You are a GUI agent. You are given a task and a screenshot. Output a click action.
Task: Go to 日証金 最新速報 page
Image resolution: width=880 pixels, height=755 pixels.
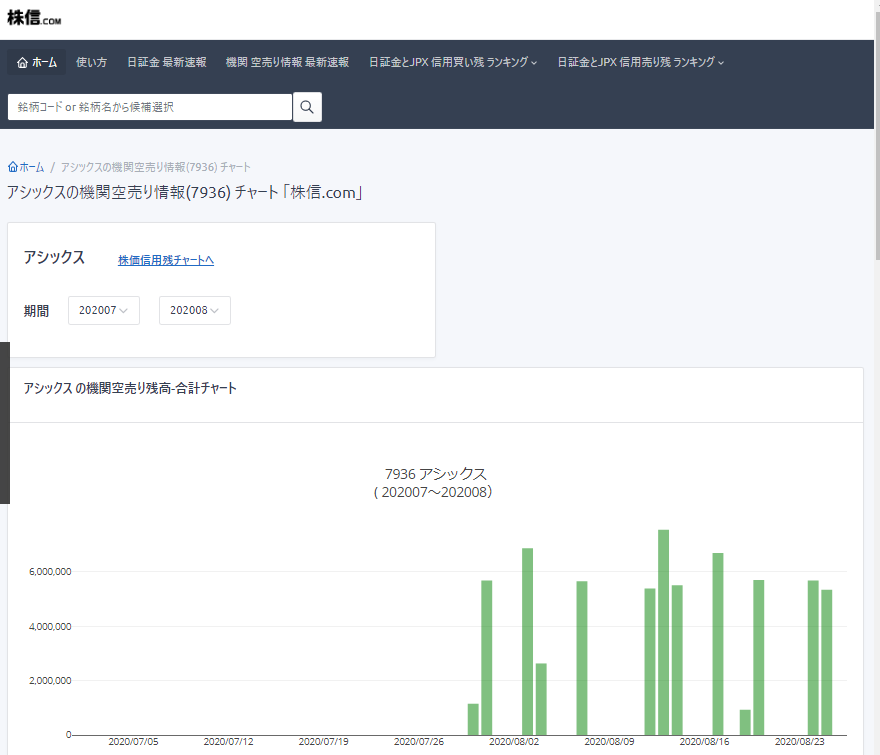click(x=166, y=62)
